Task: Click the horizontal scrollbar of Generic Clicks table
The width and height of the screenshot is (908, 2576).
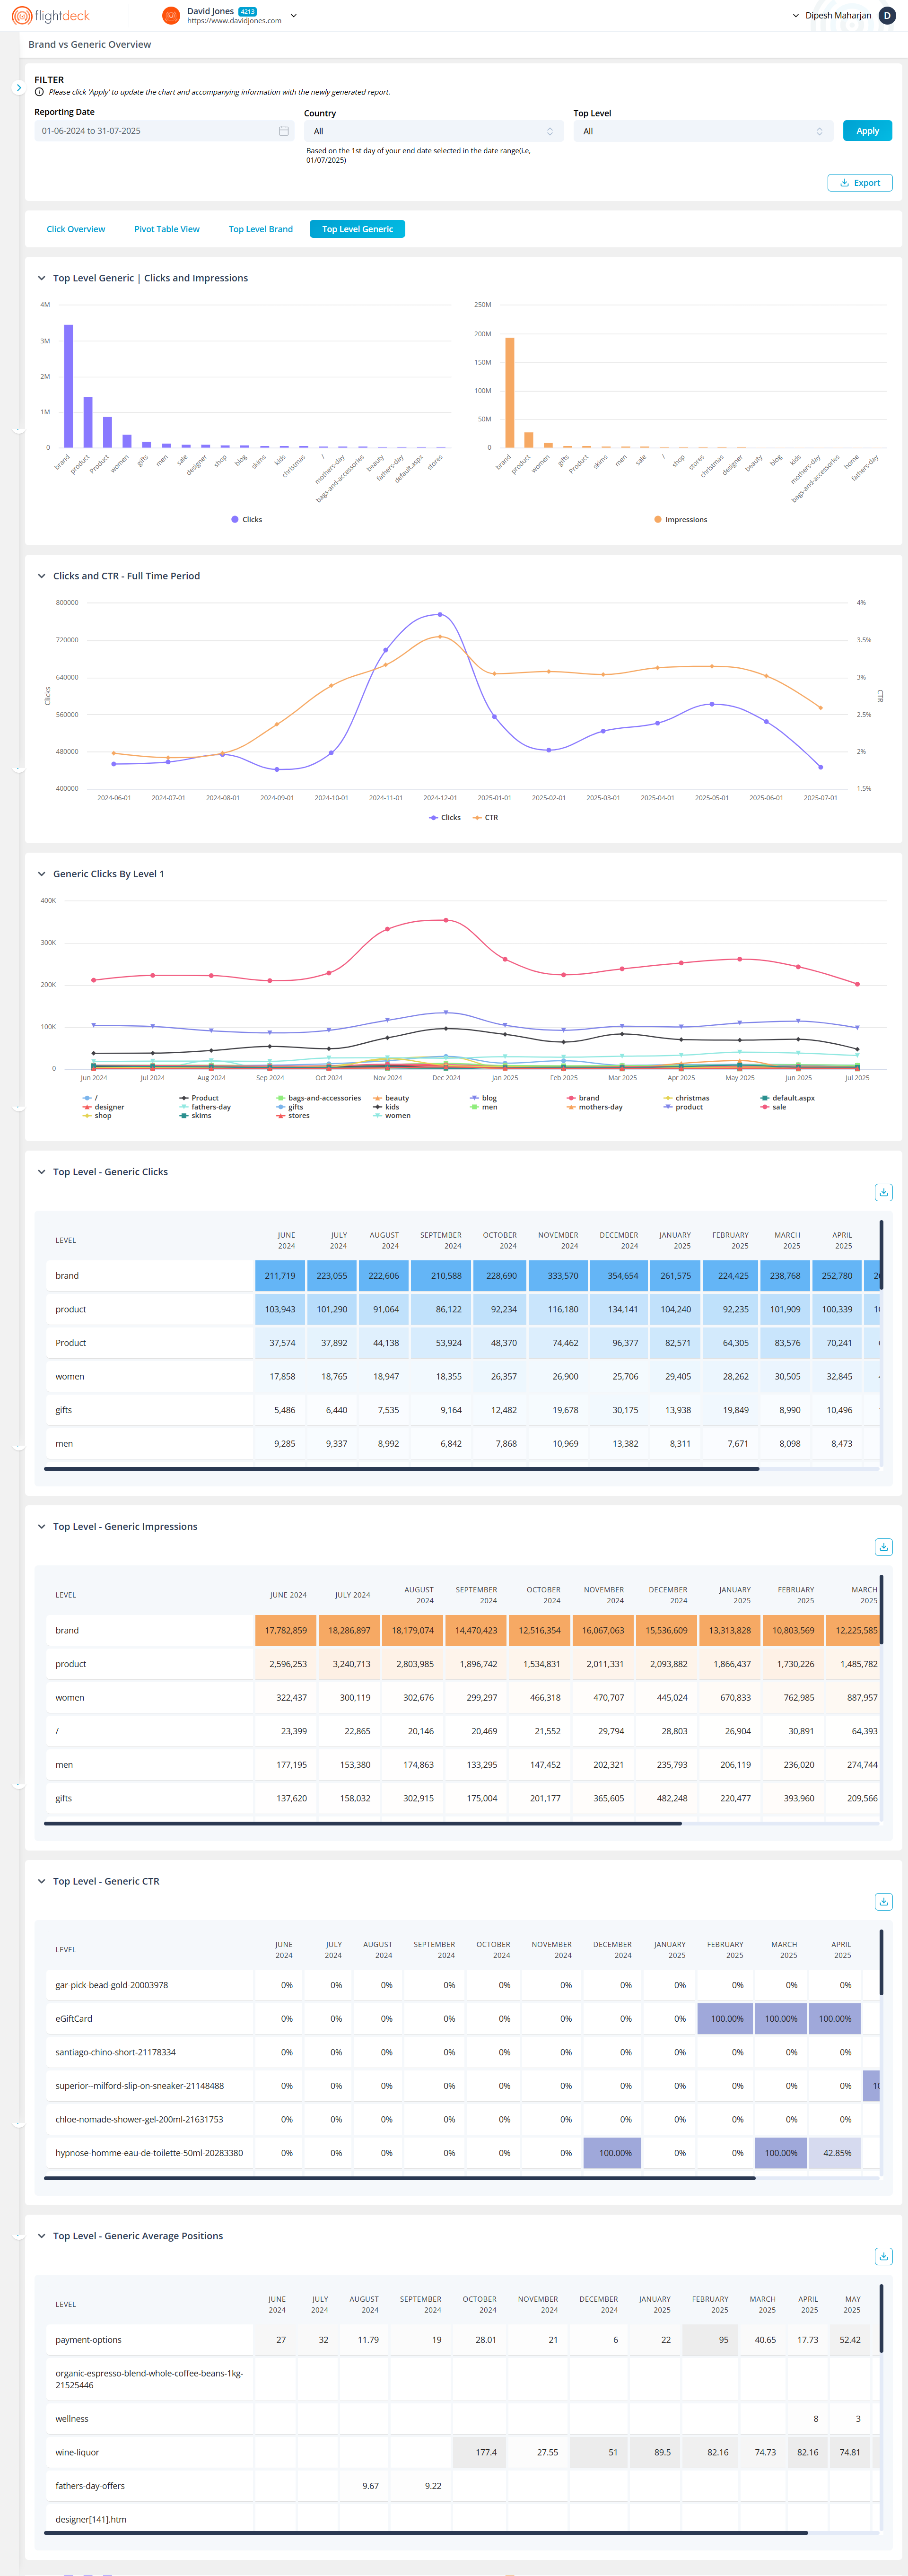Action: coord(401,1469)
